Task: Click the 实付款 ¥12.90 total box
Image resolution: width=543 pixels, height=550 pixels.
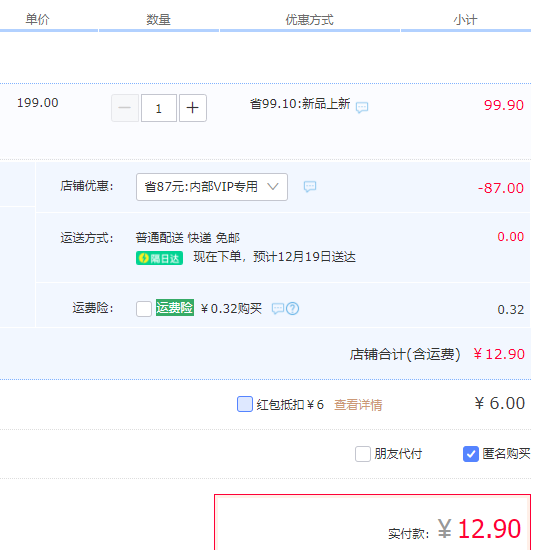Action: 373,522
